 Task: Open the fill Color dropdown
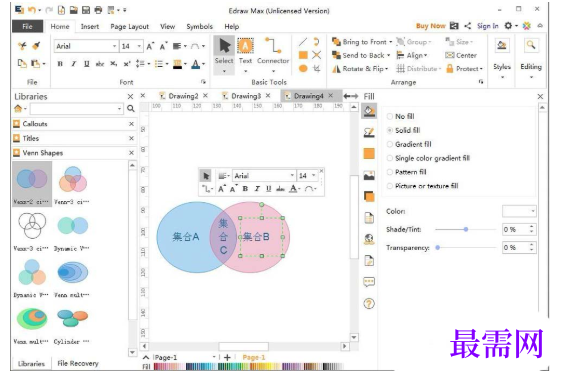[x=519, y=211]
